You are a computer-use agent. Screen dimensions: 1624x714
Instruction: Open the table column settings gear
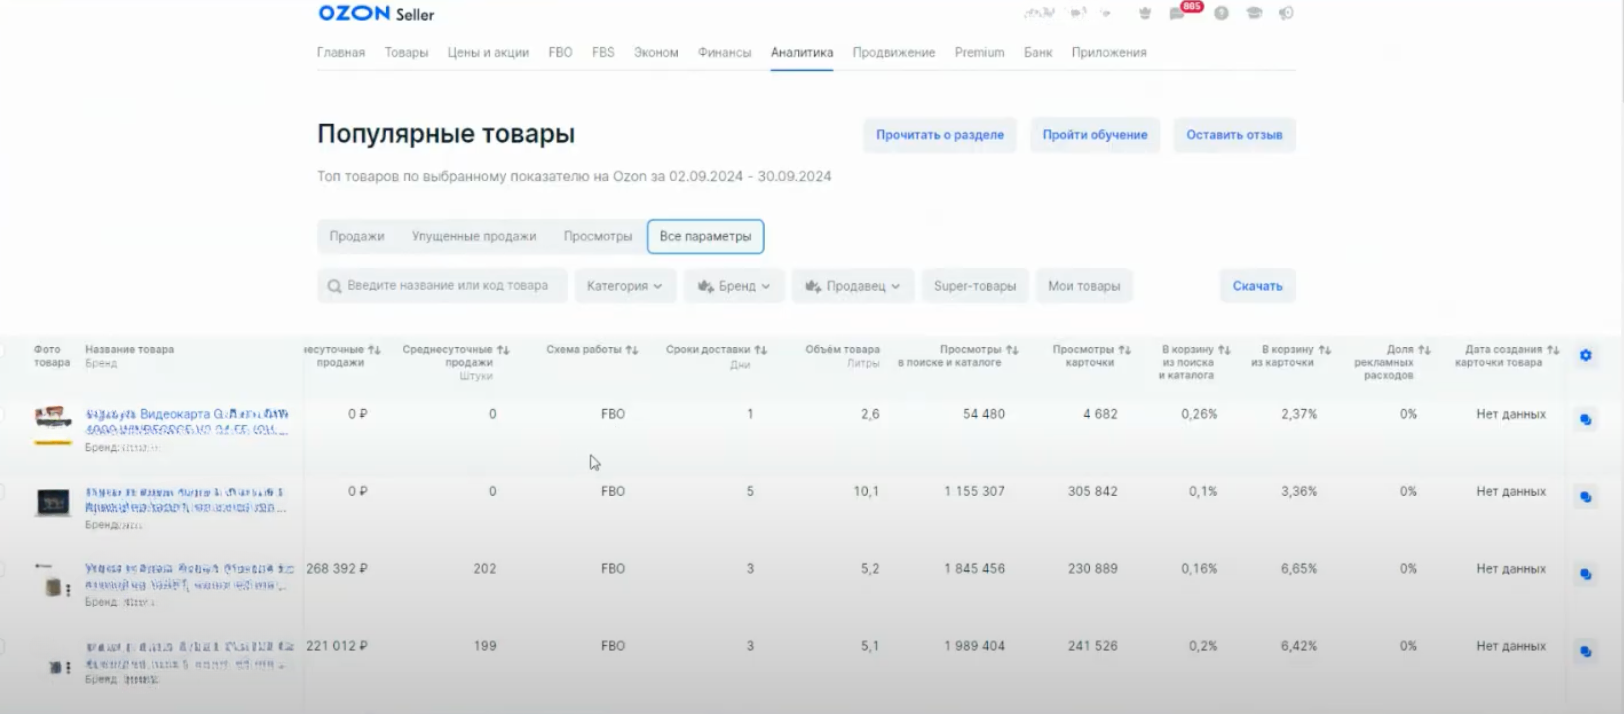[x=1585, y=355]
